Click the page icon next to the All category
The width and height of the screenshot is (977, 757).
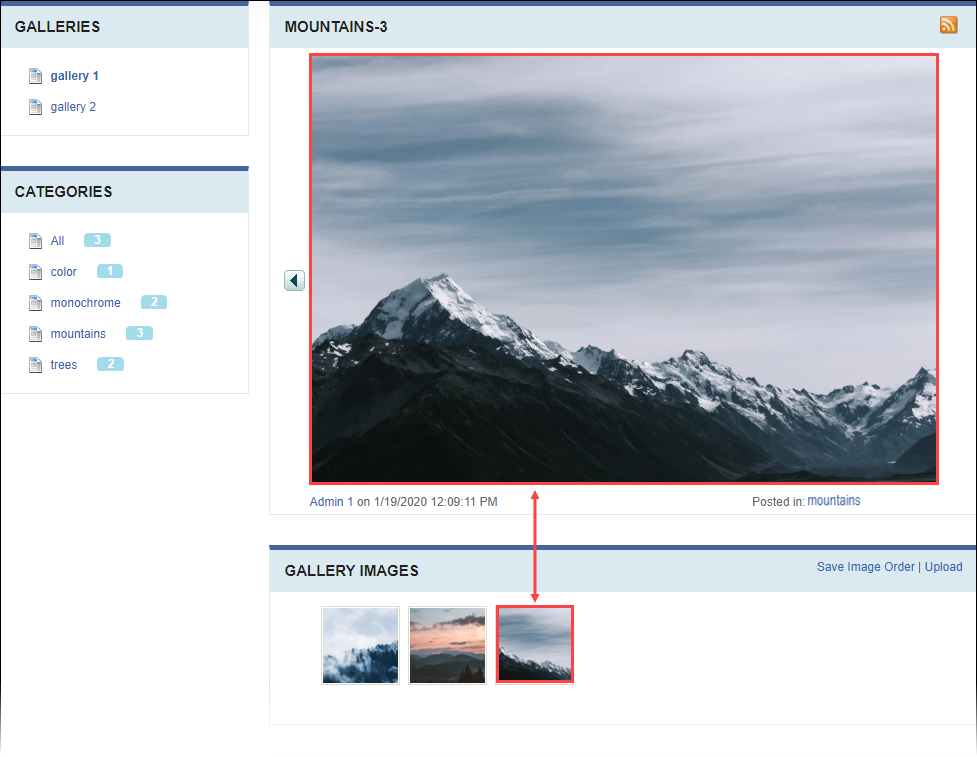coord(35,240)
